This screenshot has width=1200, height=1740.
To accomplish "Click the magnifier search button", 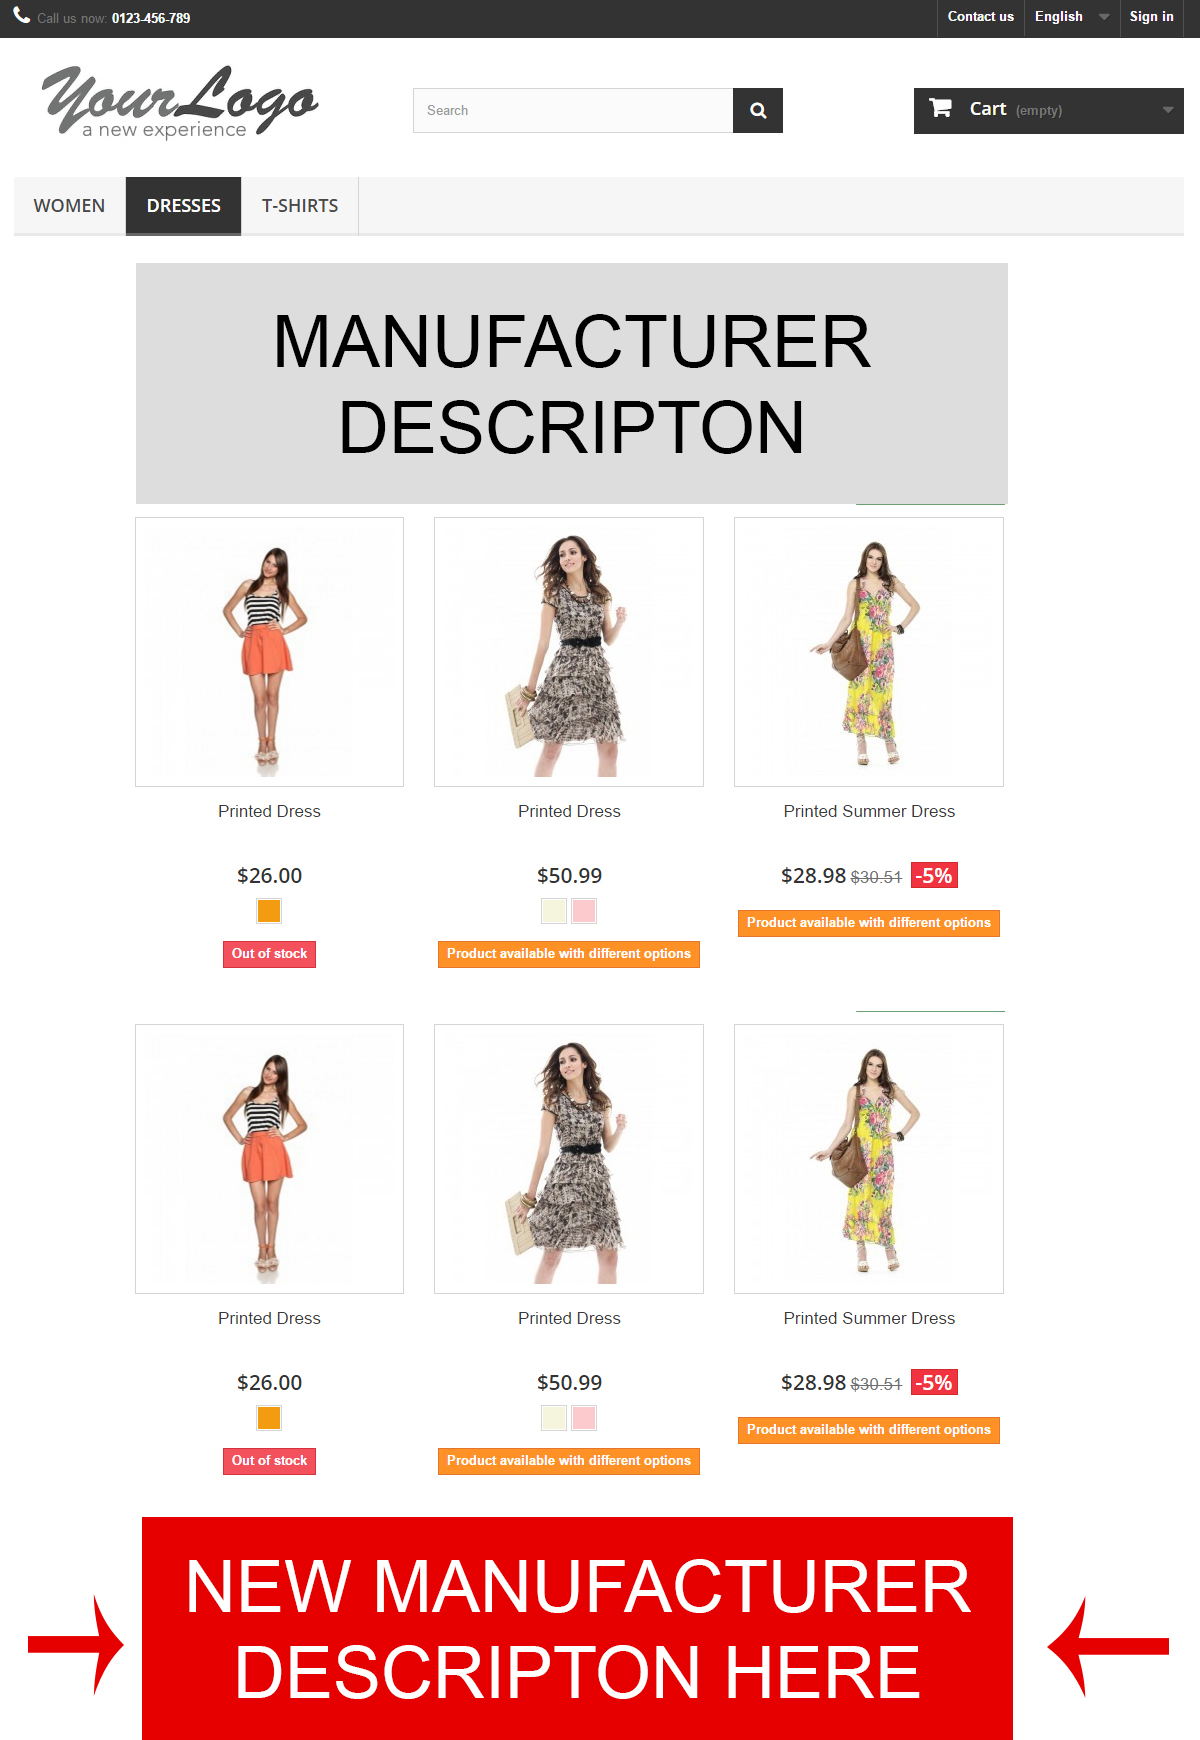I will (x=758, y=110).
